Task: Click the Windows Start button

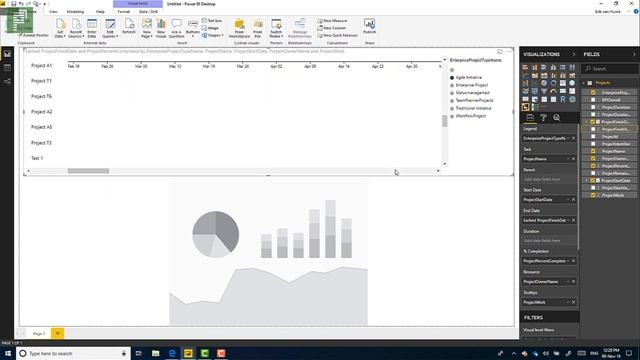Action: [x=8, y=353]
